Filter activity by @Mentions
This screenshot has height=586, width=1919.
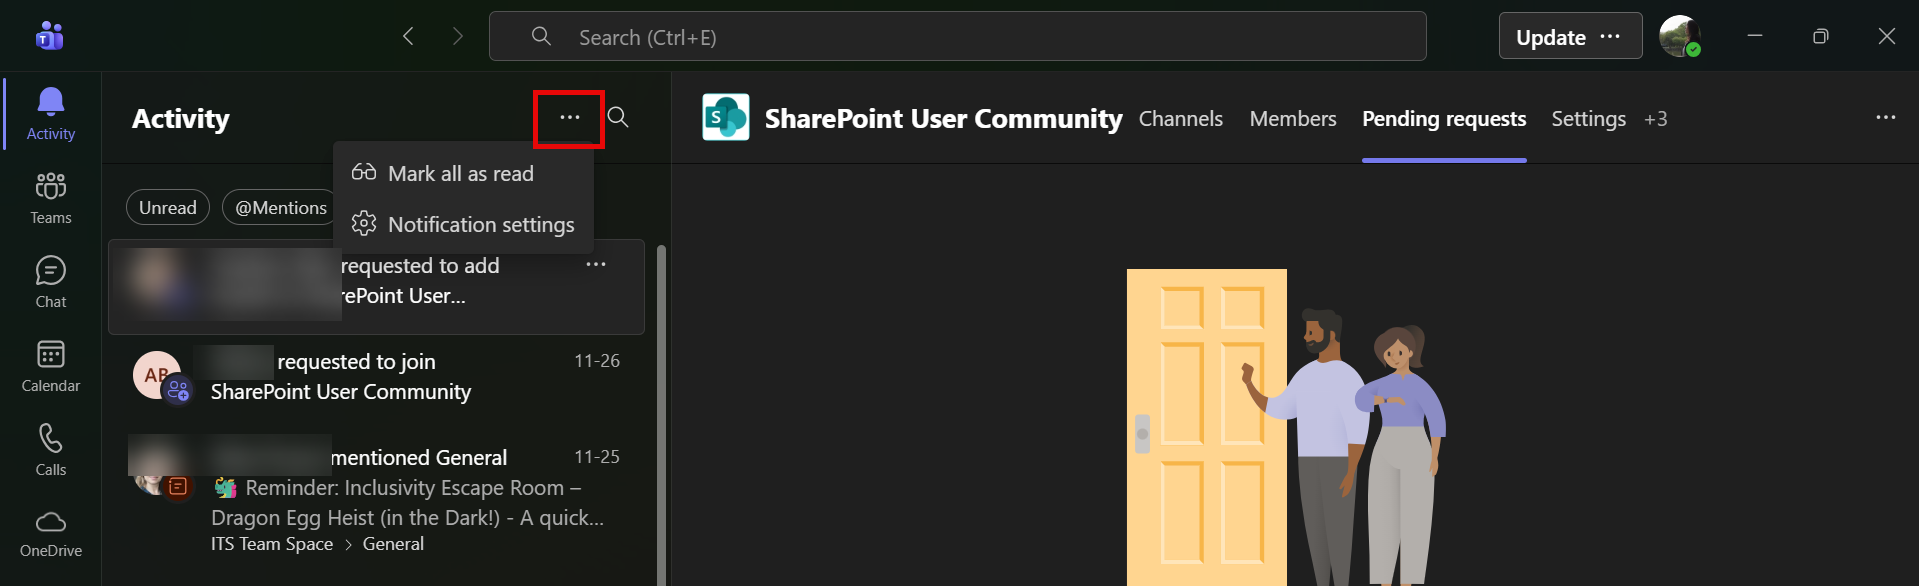[280, 207]
